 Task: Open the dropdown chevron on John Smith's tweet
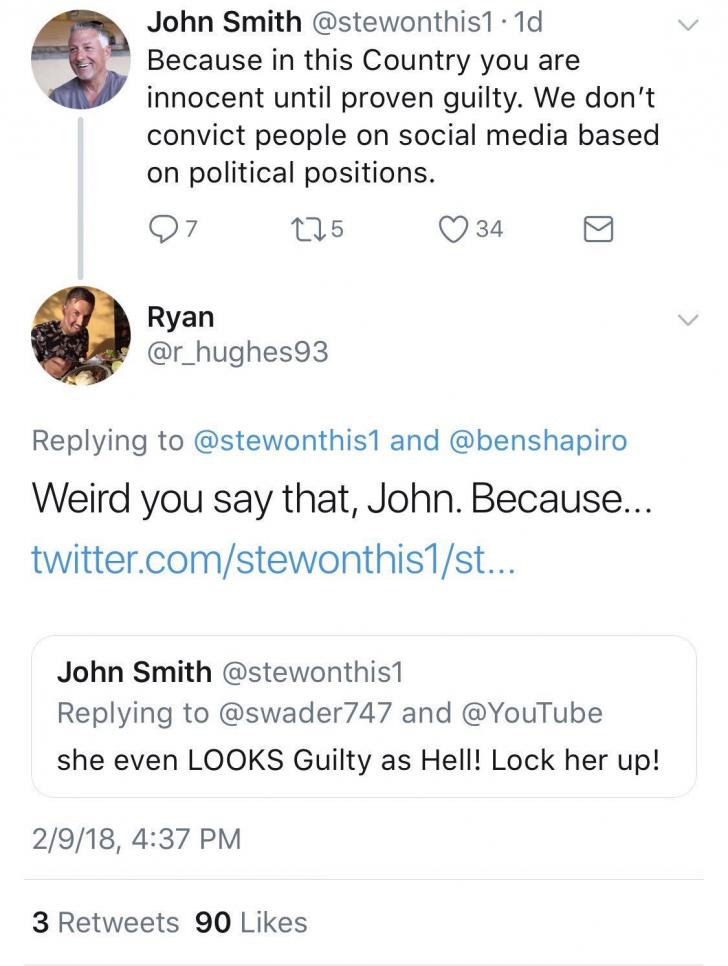688,24
